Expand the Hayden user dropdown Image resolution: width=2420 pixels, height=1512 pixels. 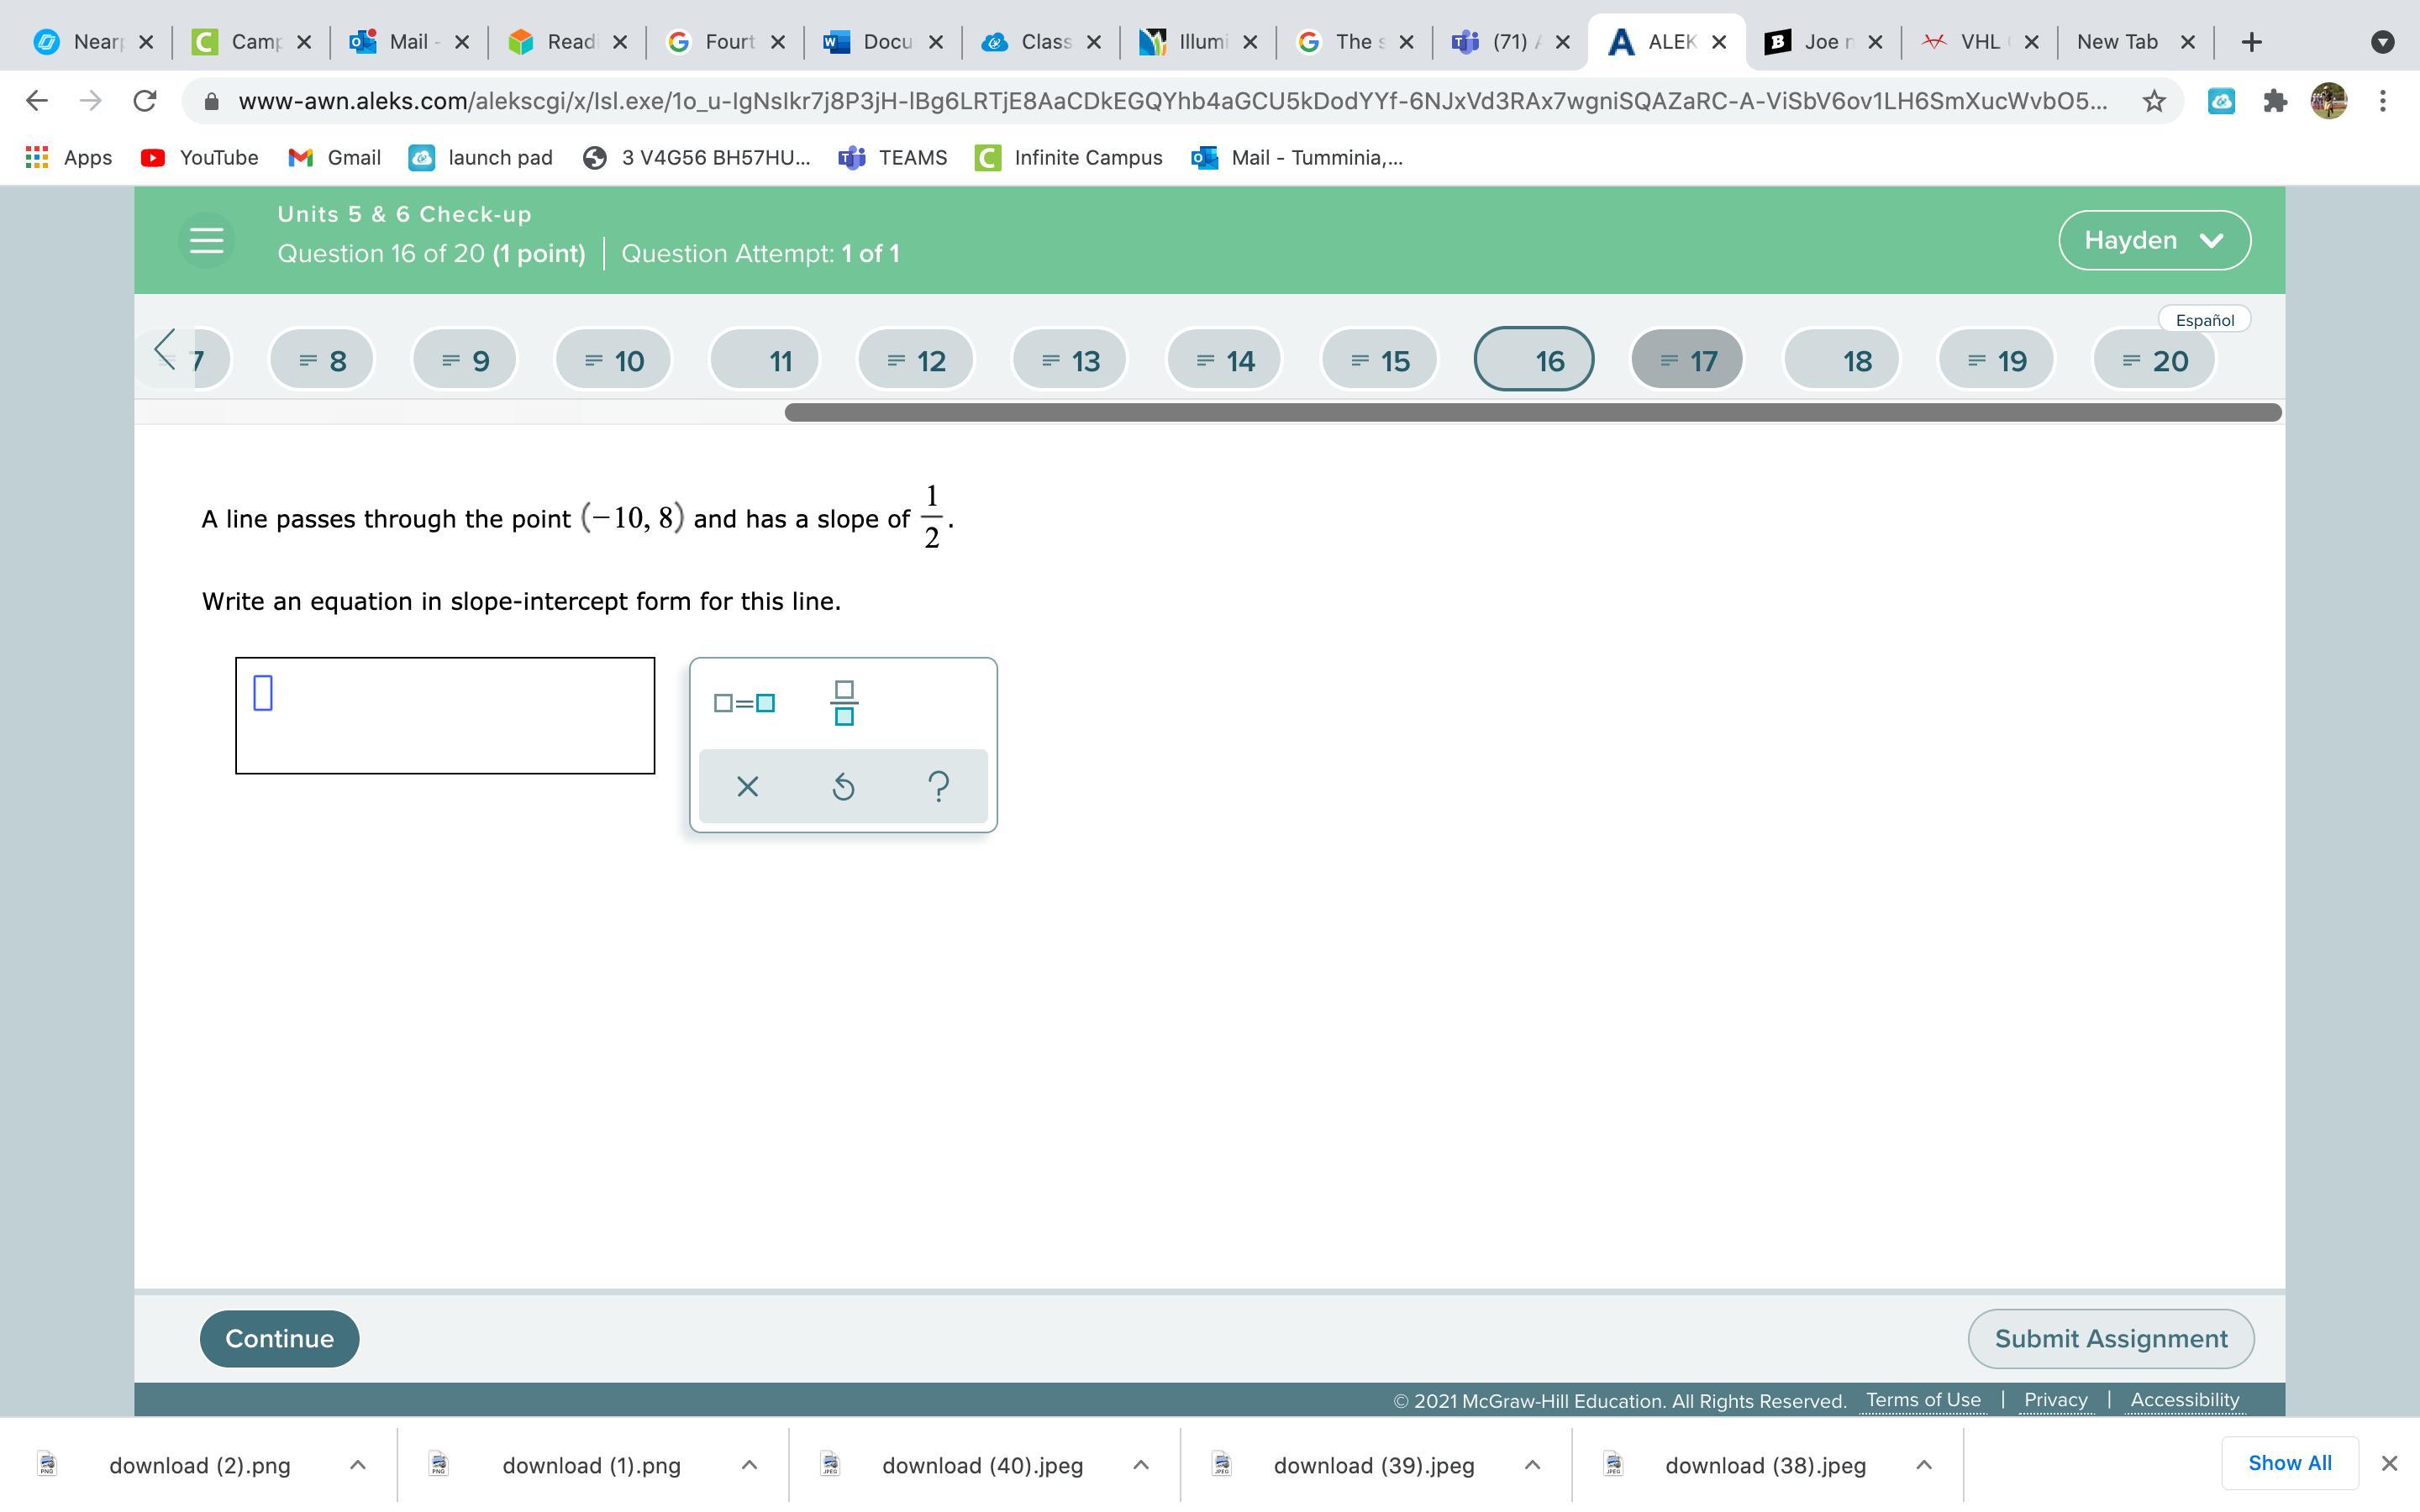pos(2153,240)
